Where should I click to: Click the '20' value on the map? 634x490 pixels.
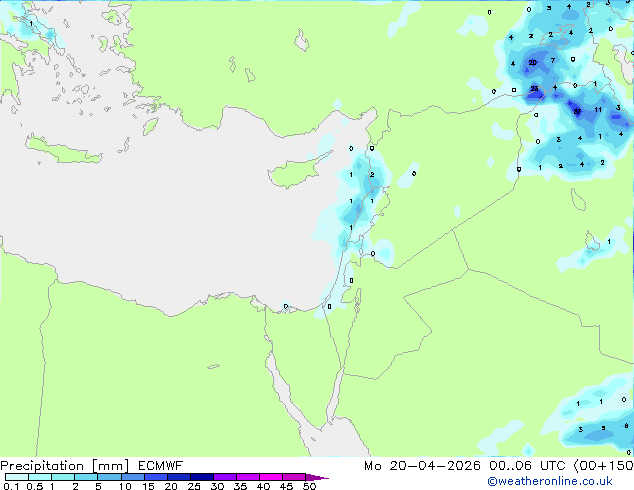[x=533, y=62]
